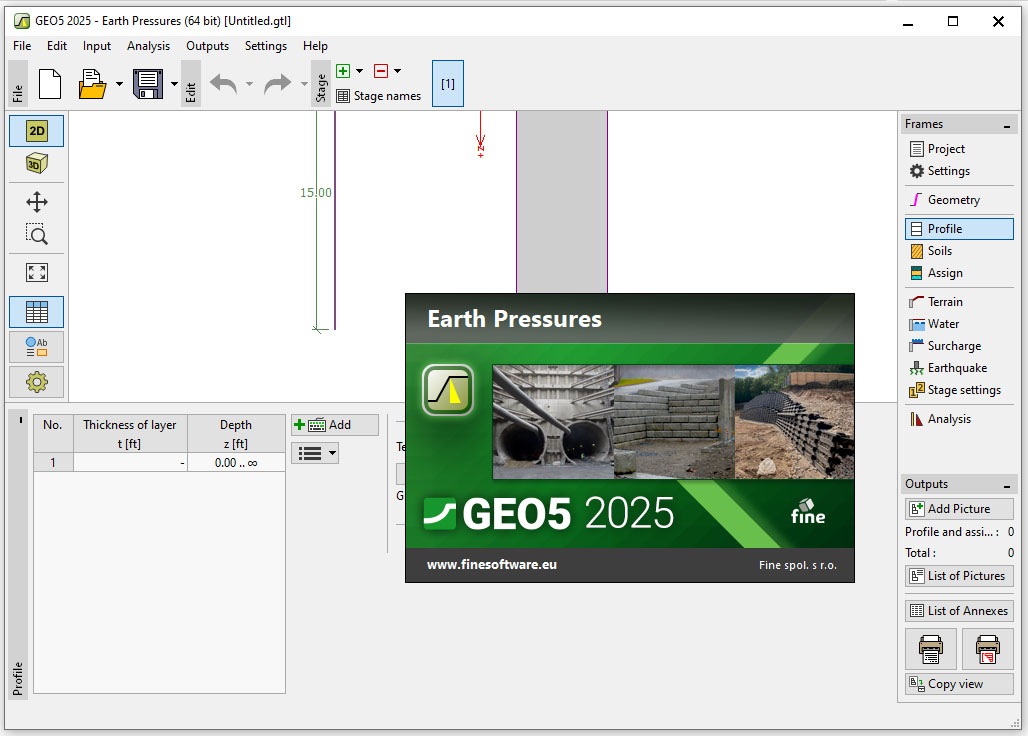
Task: Click the print icon in Outputs
Action: tap(930, 649)
